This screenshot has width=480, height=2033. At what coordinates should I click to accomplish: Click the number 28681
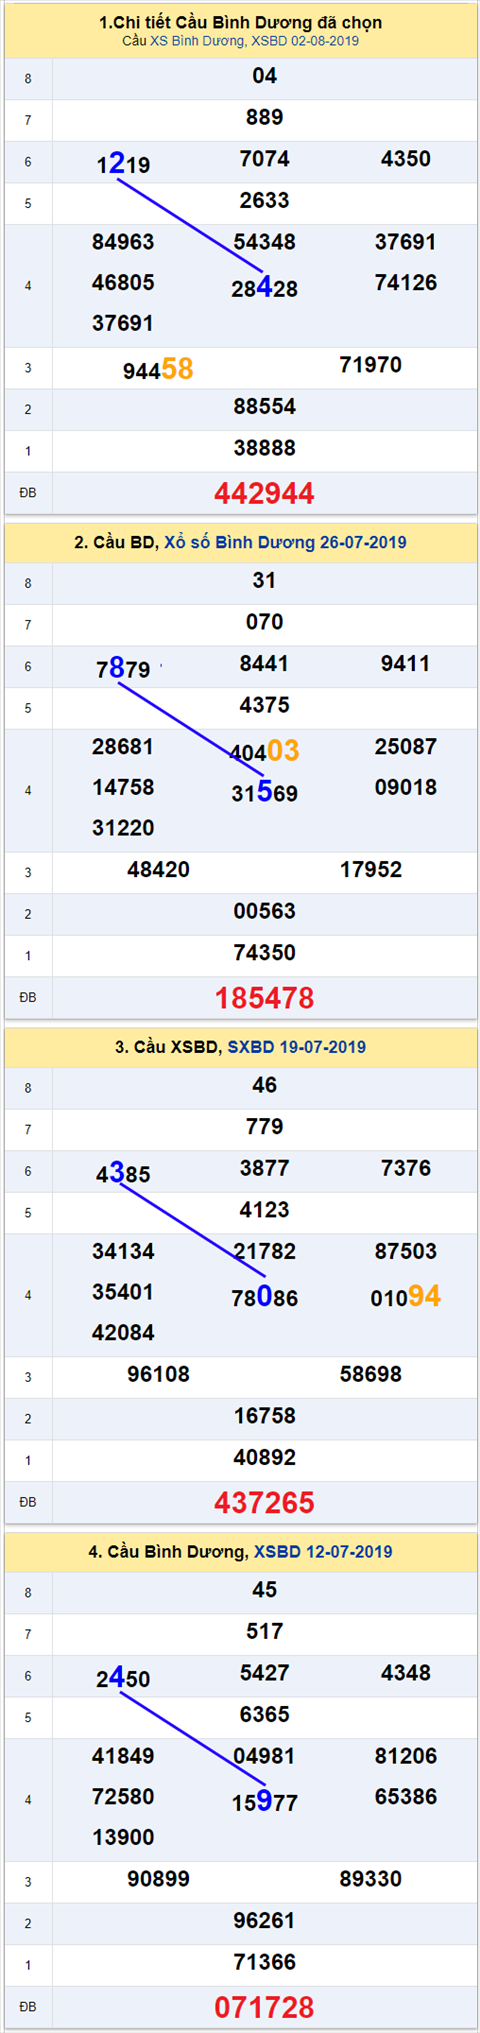coord(123,747)
